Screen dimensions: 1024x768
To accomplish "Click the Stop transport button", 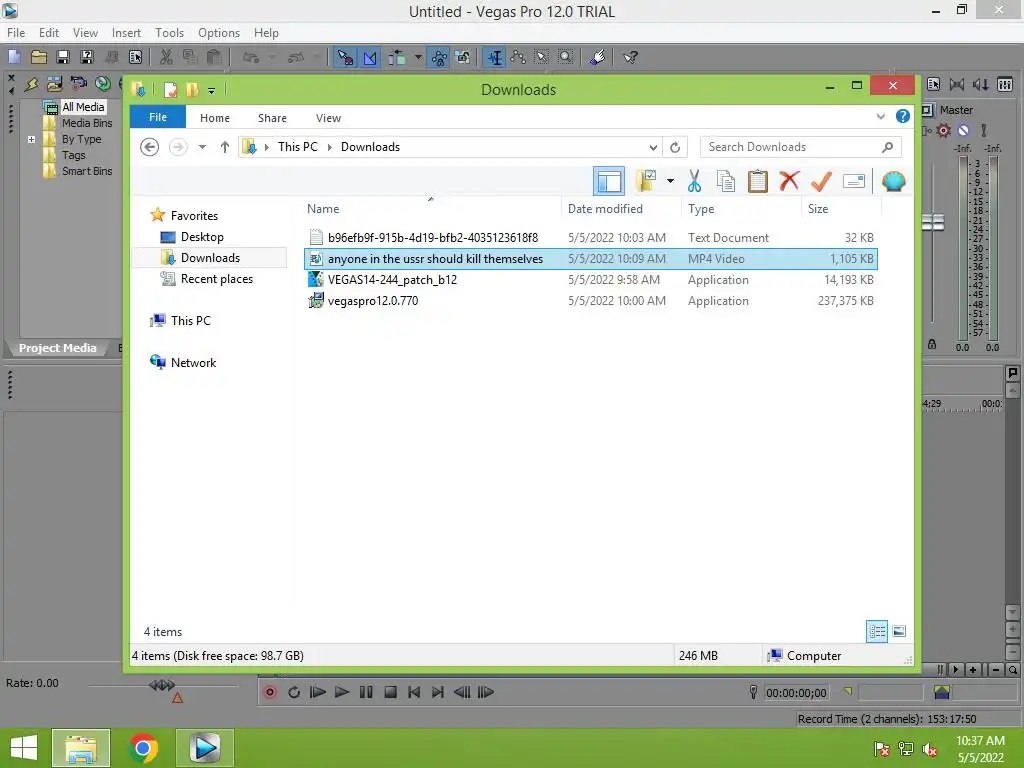I will pyautogui.click(x=391, y=692).
